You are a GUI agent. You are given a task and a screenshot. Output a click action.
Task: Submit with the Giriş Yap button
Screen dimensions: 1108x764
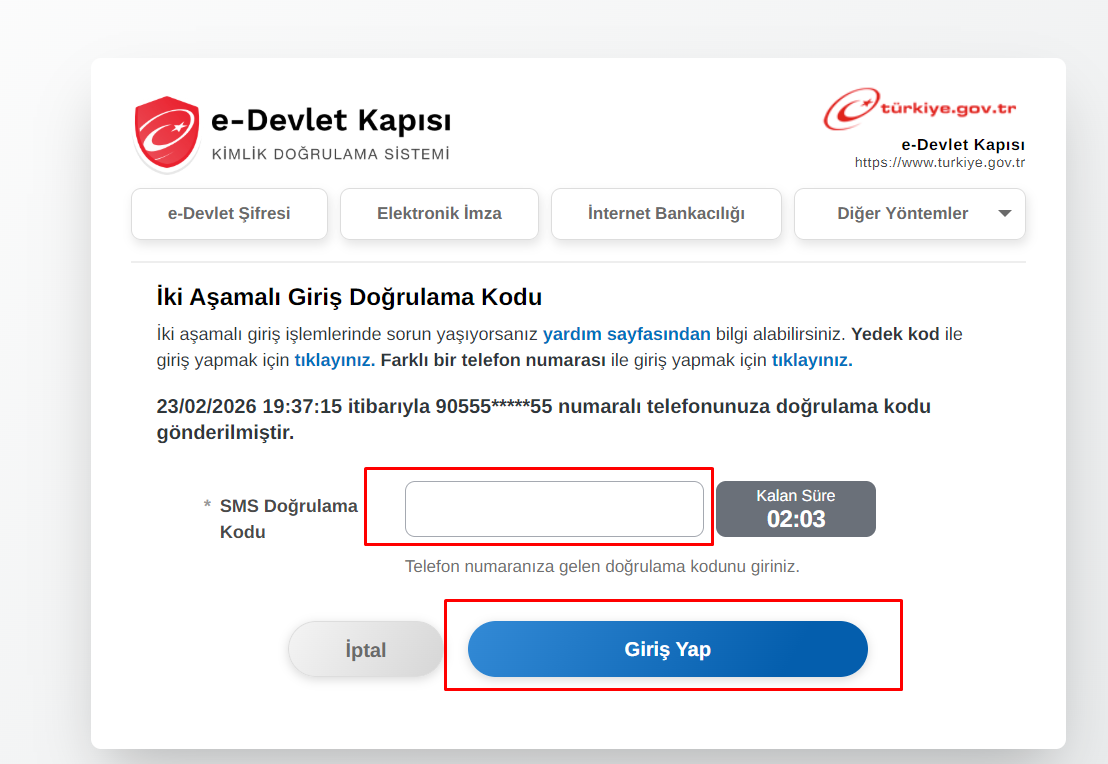coord(667,649)
